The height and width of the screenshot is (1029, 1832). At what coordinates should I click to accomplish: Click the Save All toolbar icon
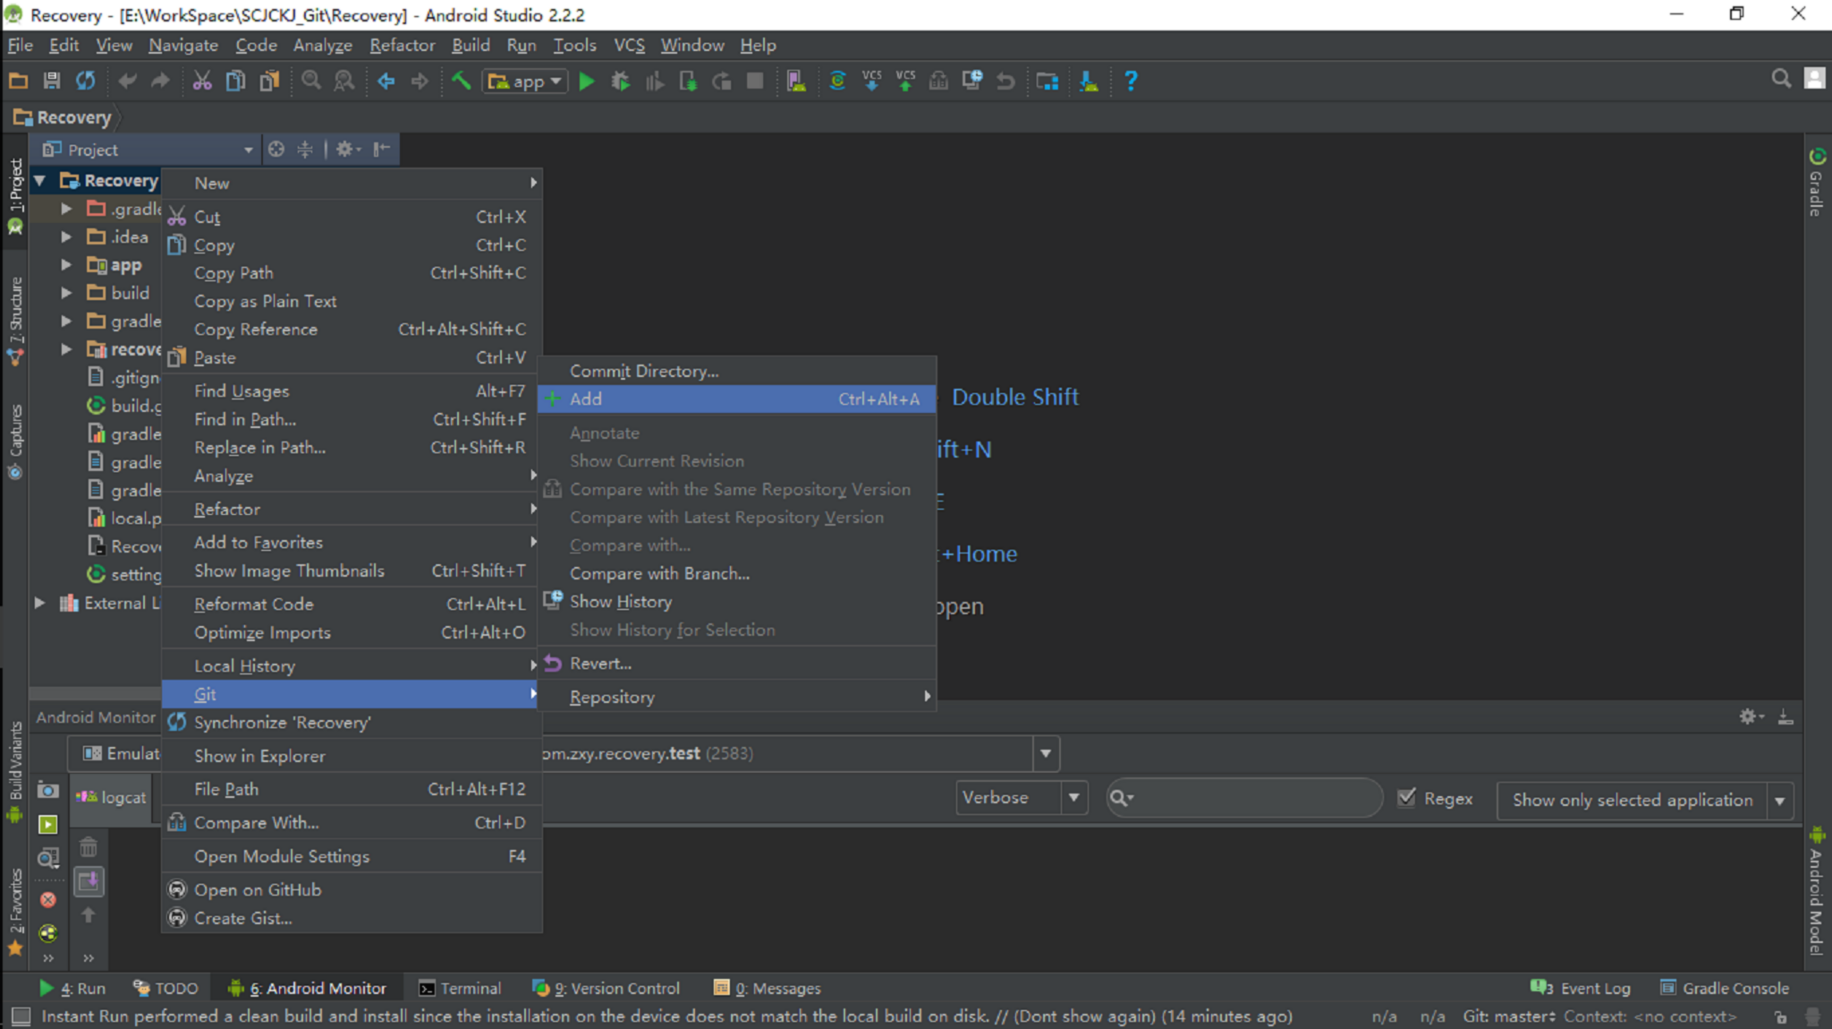pos(52,81)
